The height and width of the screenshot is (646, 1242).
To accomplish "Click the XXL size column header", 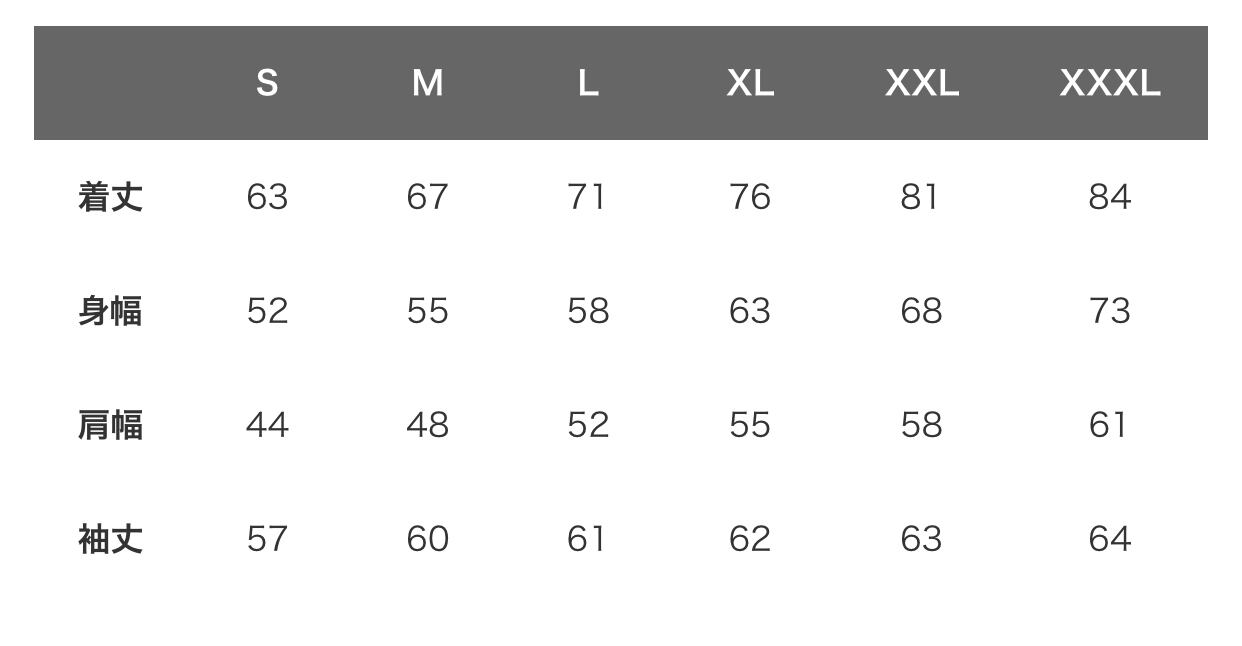I will click(x=921, y=83).
